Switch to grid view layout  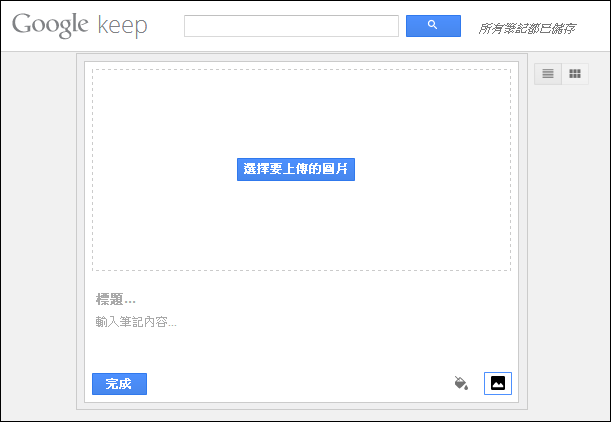[575, 74]
